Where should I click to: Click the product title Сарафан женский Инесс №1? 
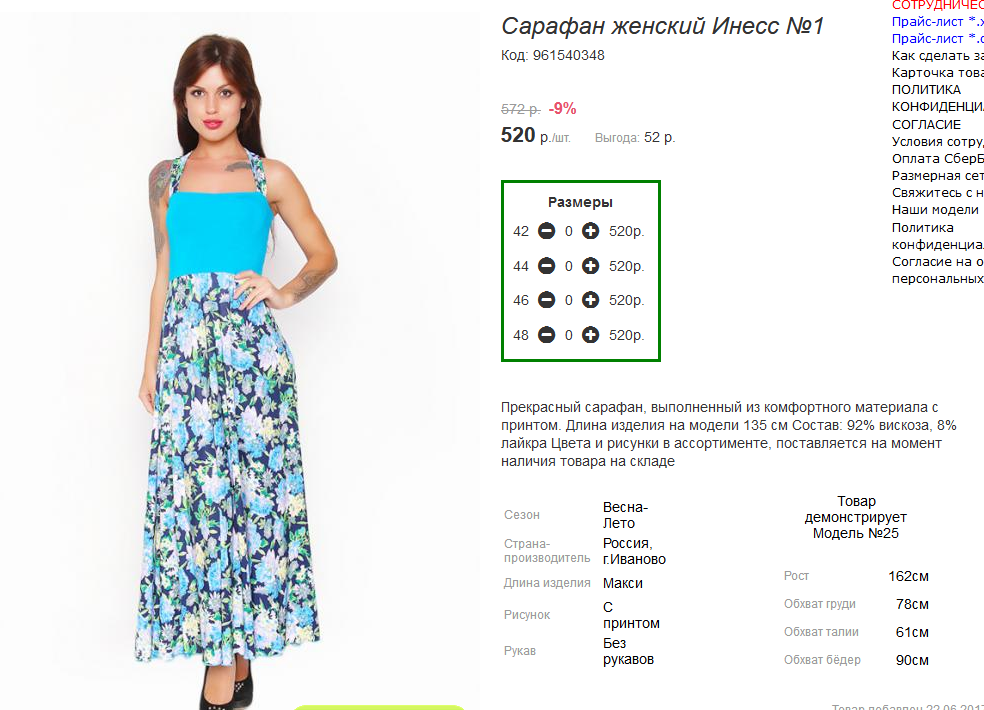[x=662, y=26]
